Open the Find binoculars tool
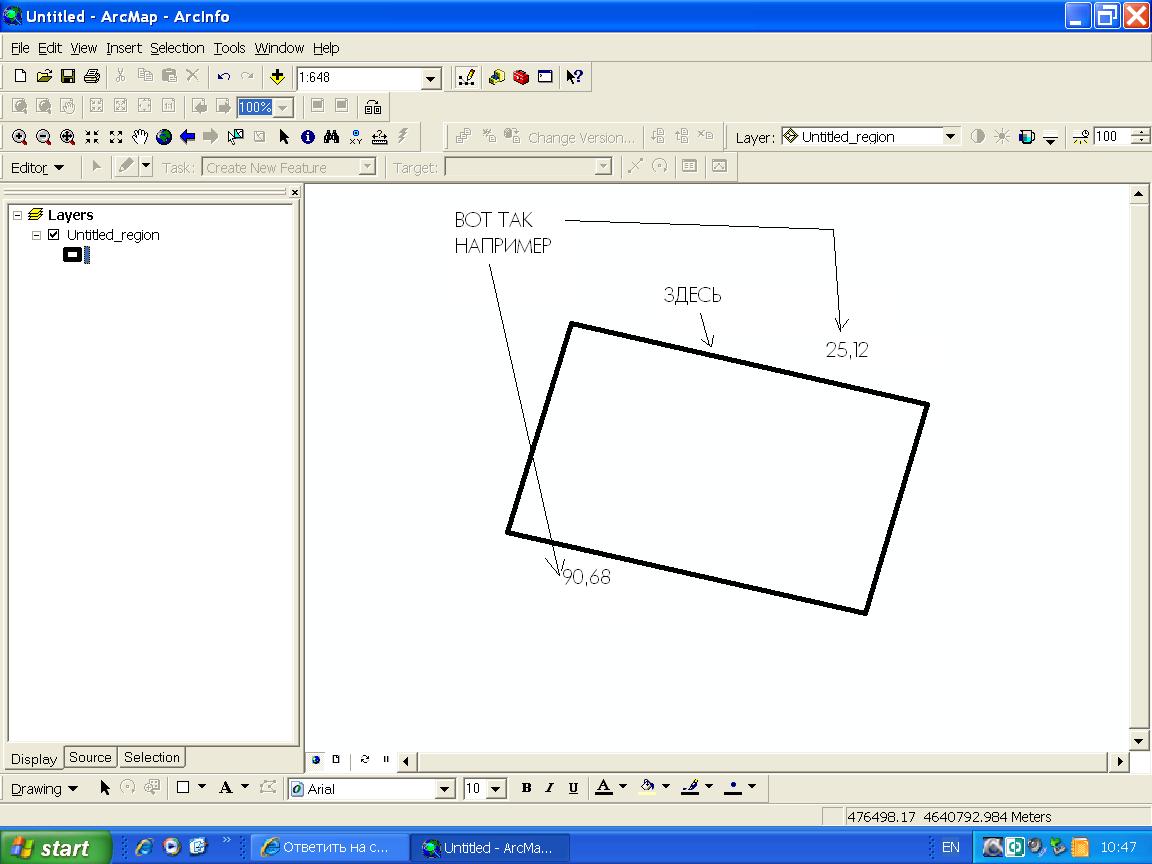Viewport: 1152px width, 864px height. click(331, 137)
